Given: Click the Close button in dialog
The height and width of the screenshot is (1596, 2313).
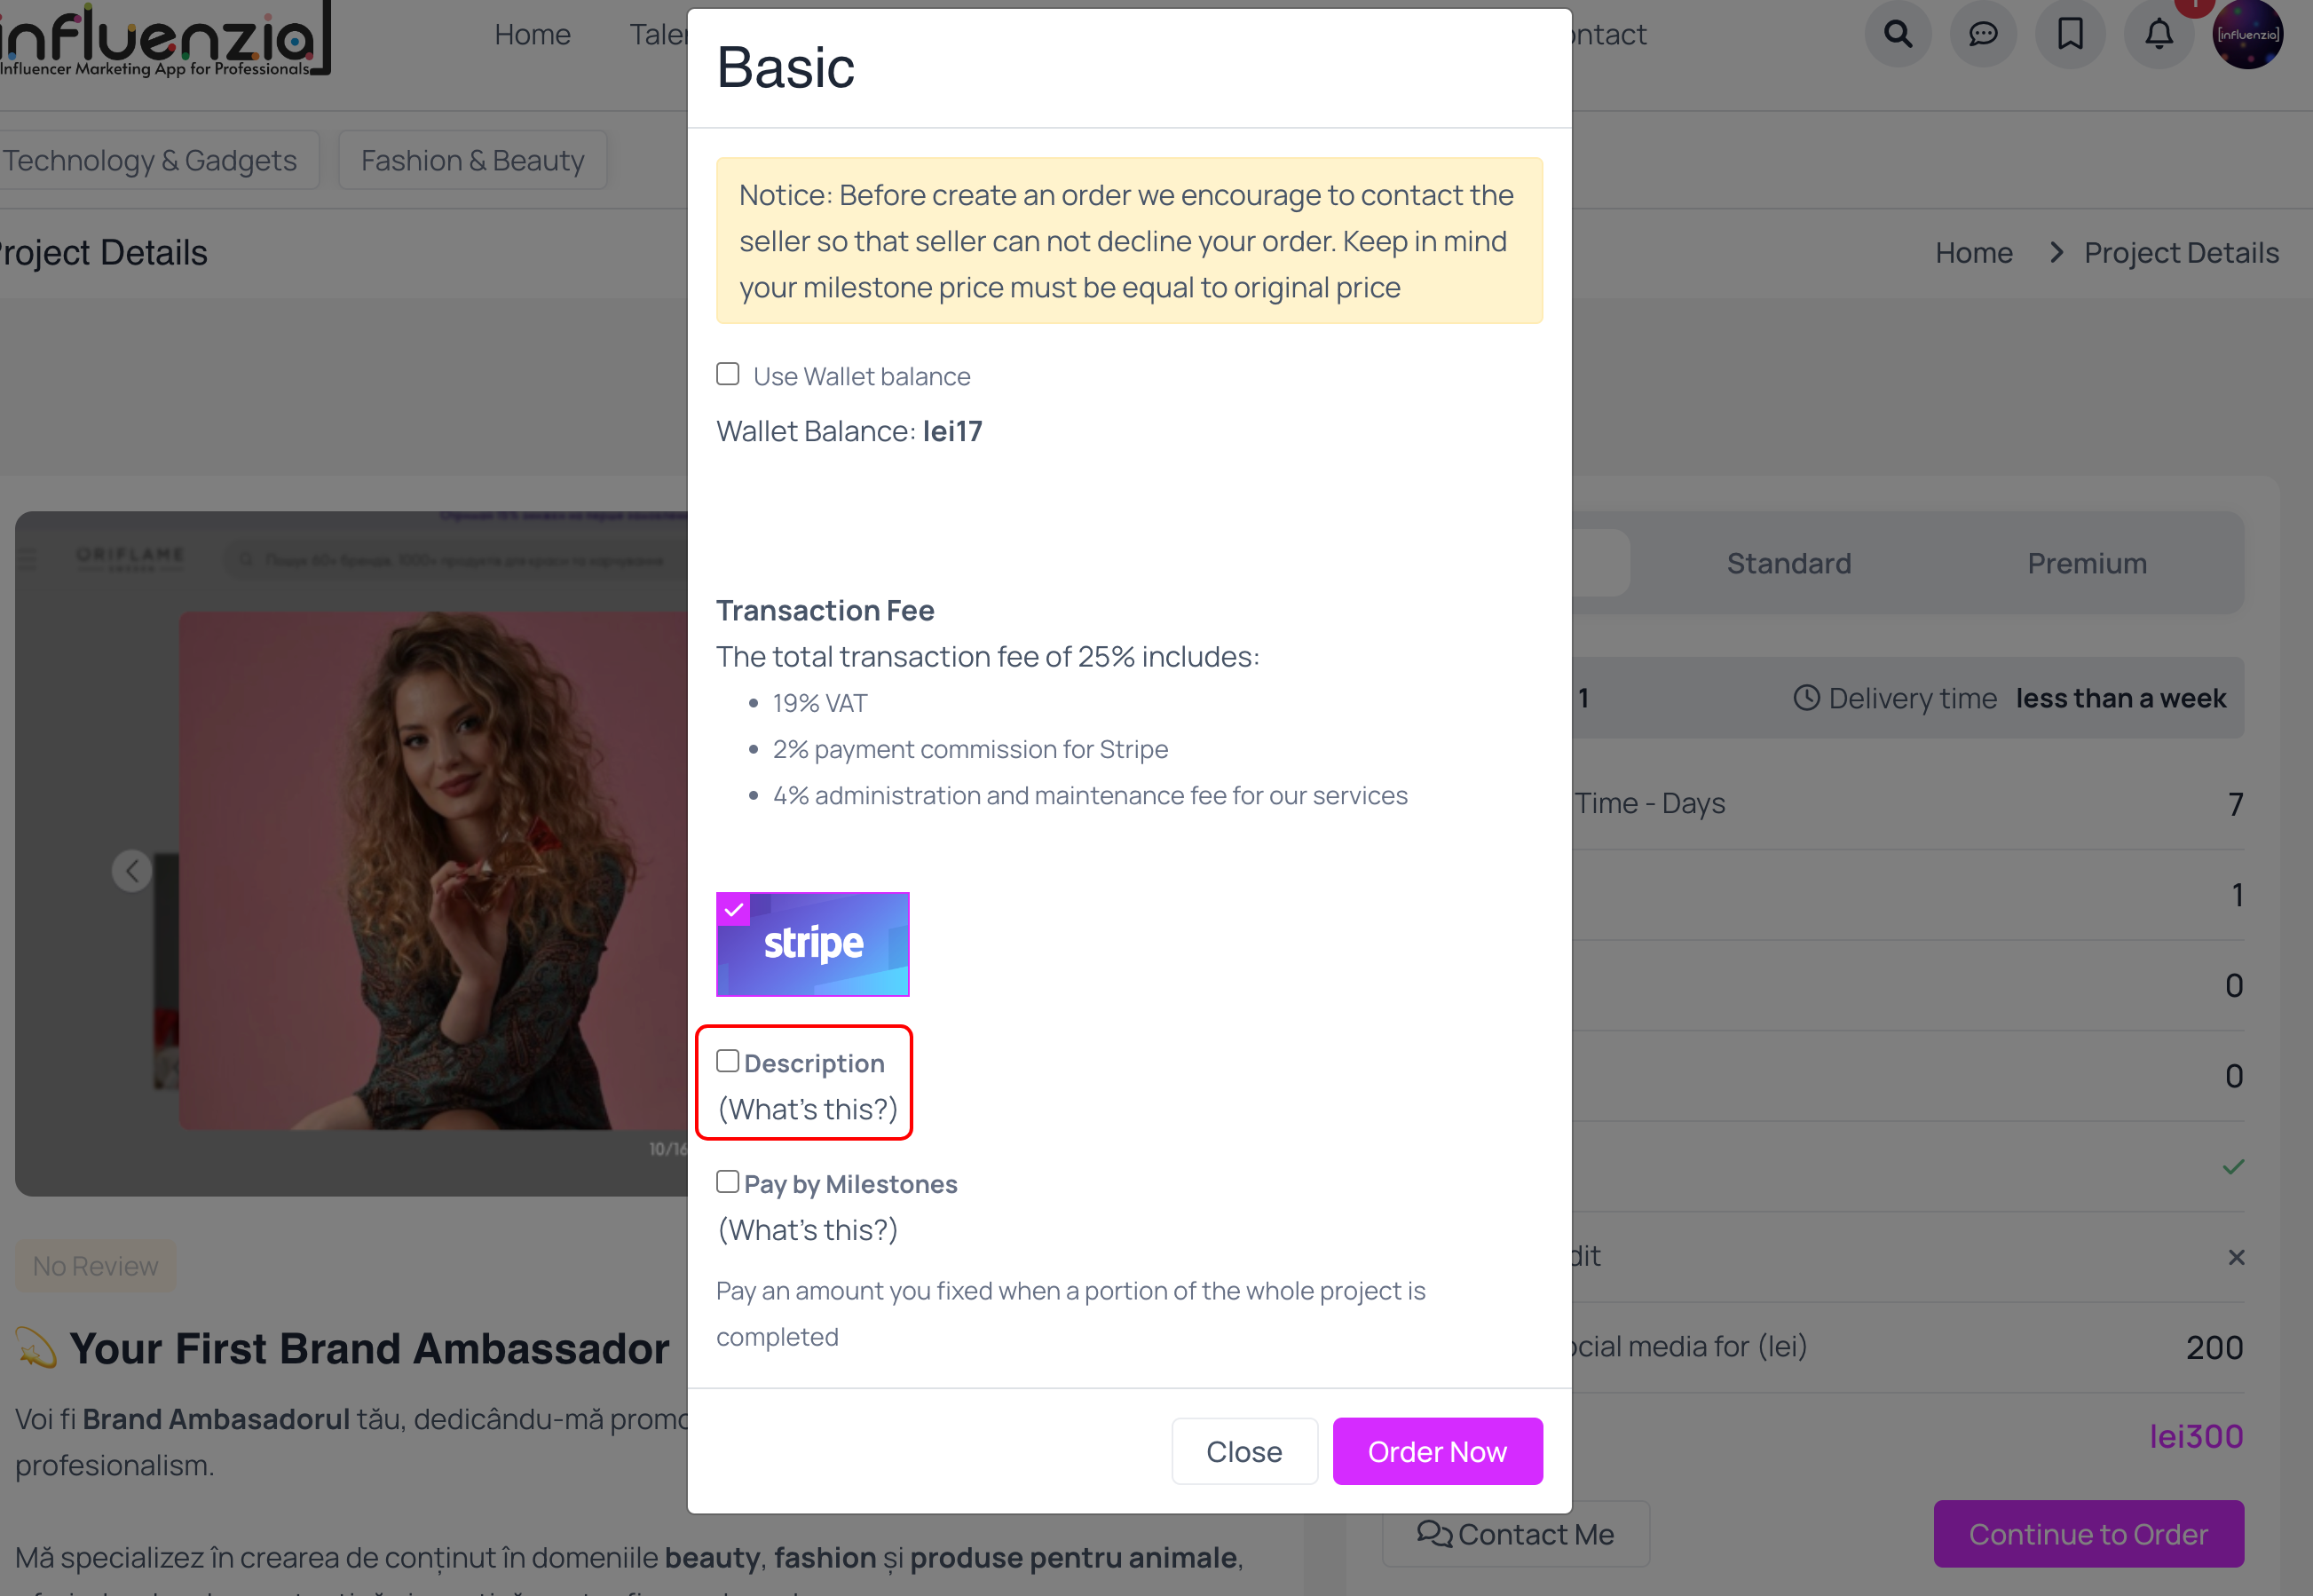Looking at the screenshot, I should click(1244, 1451).
